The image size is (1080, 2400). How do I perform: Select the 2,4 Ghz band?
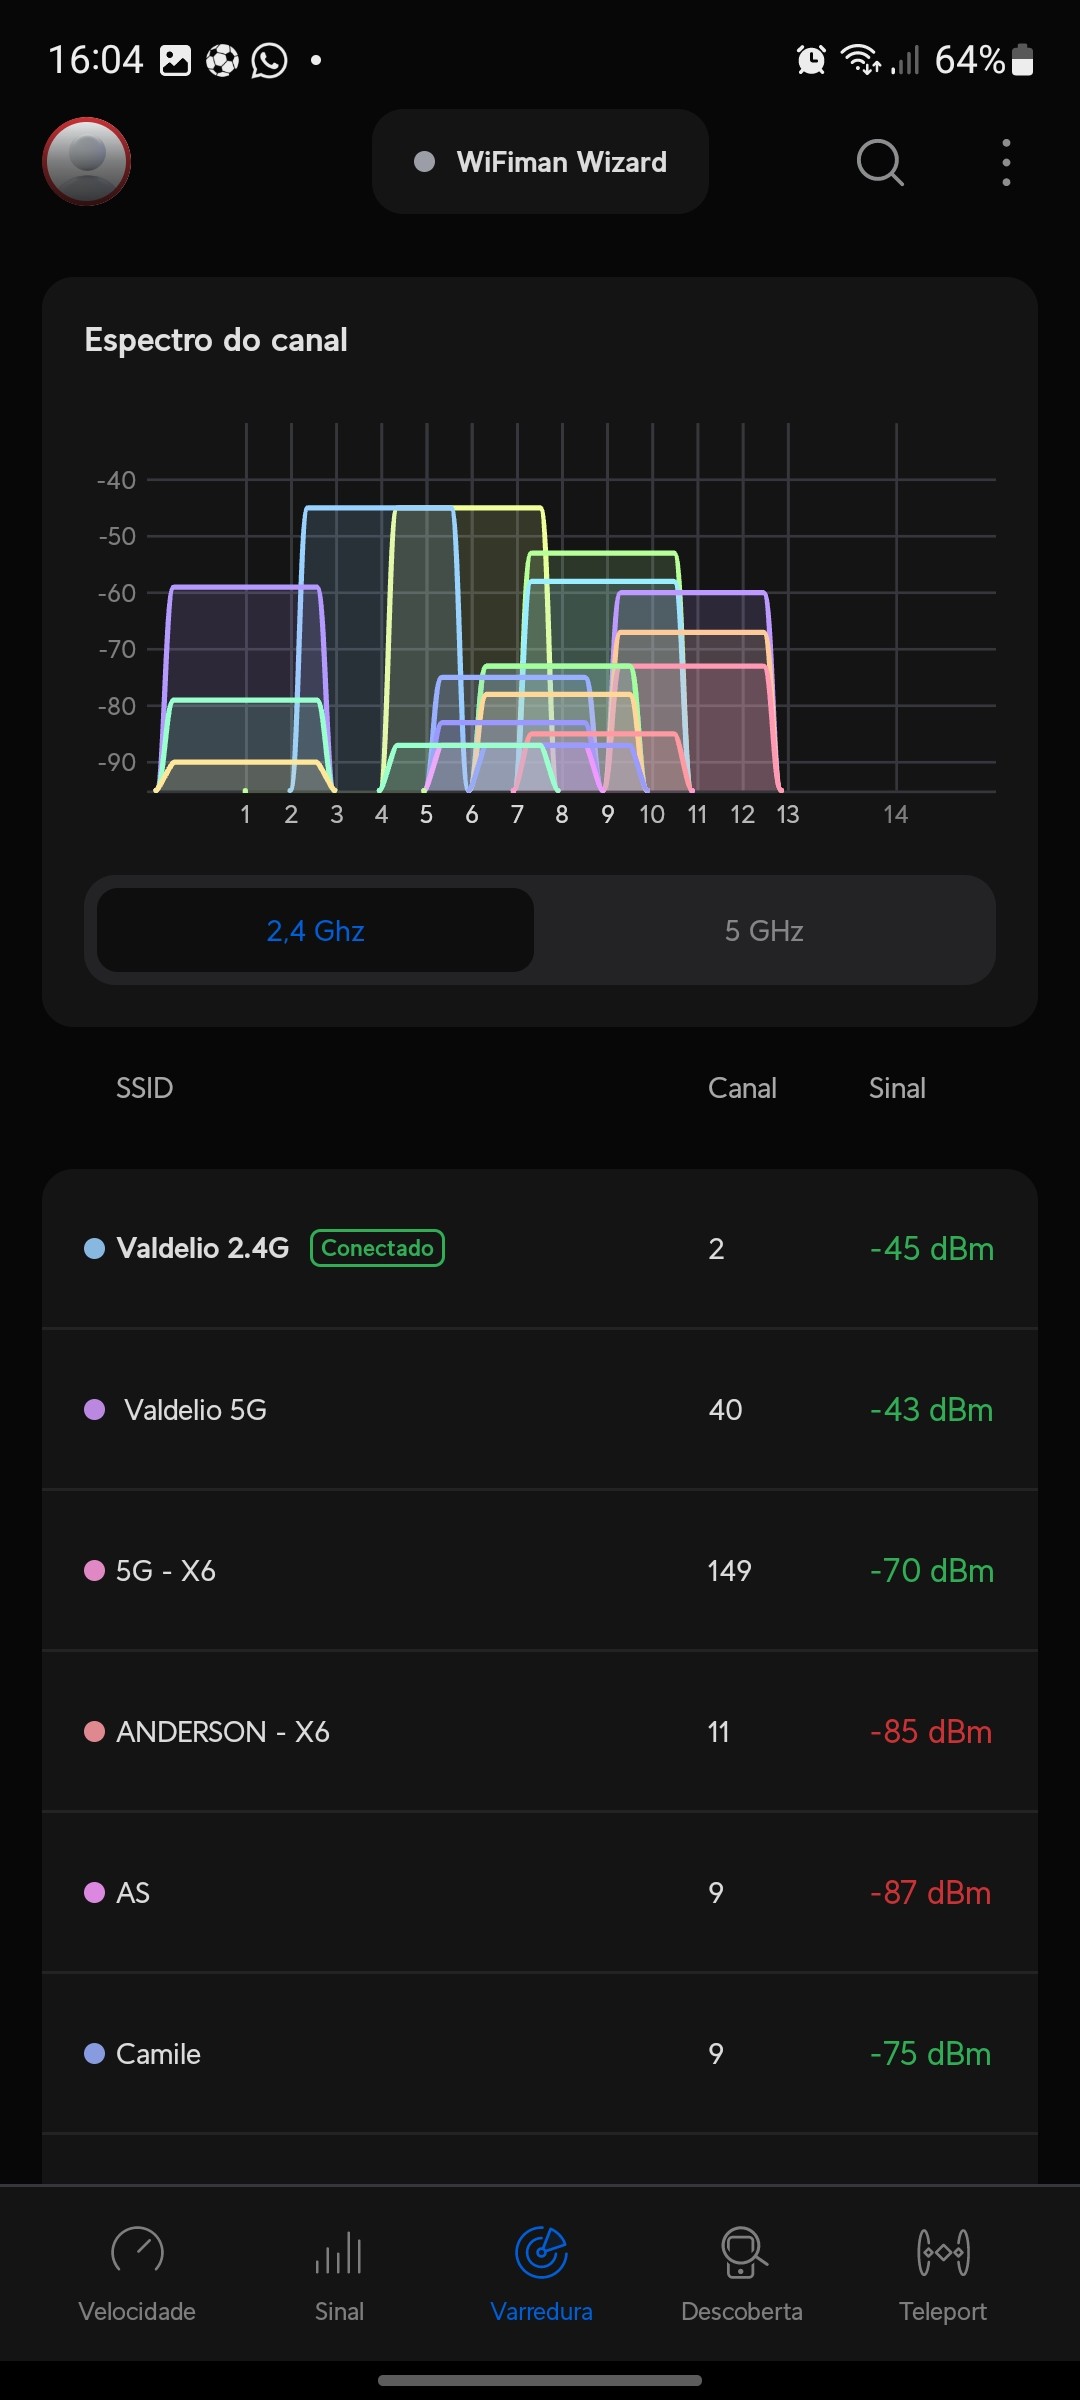pos(315,931)
